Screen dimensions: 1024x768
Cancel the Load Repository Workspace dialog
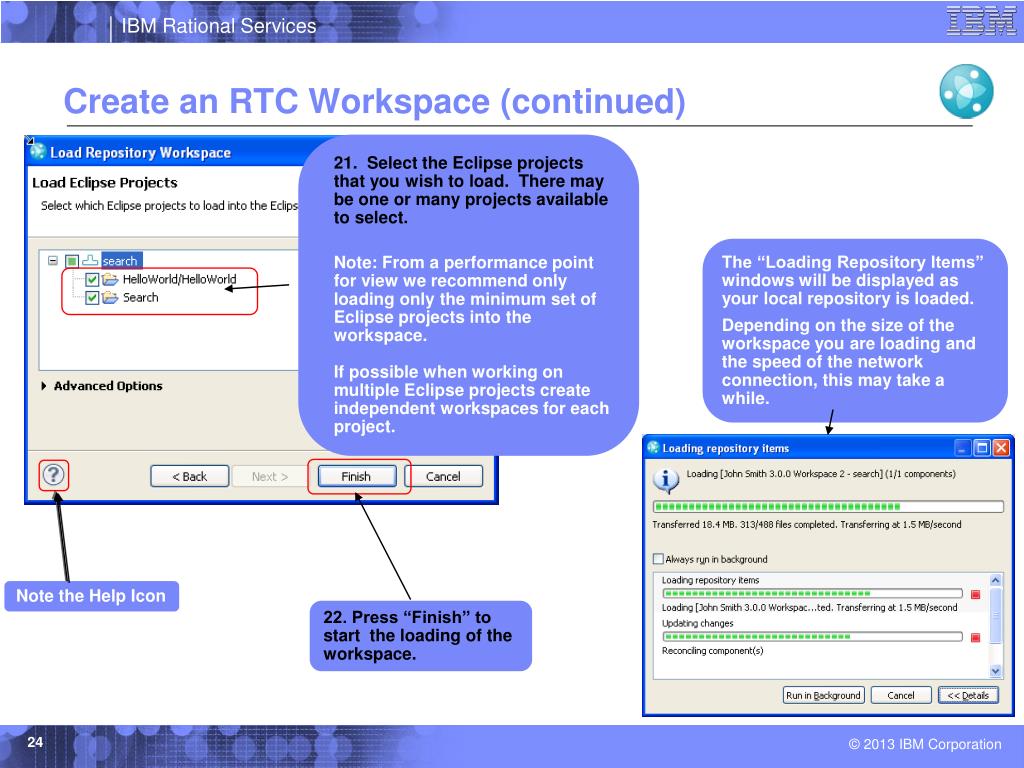[x=443, y=477]
